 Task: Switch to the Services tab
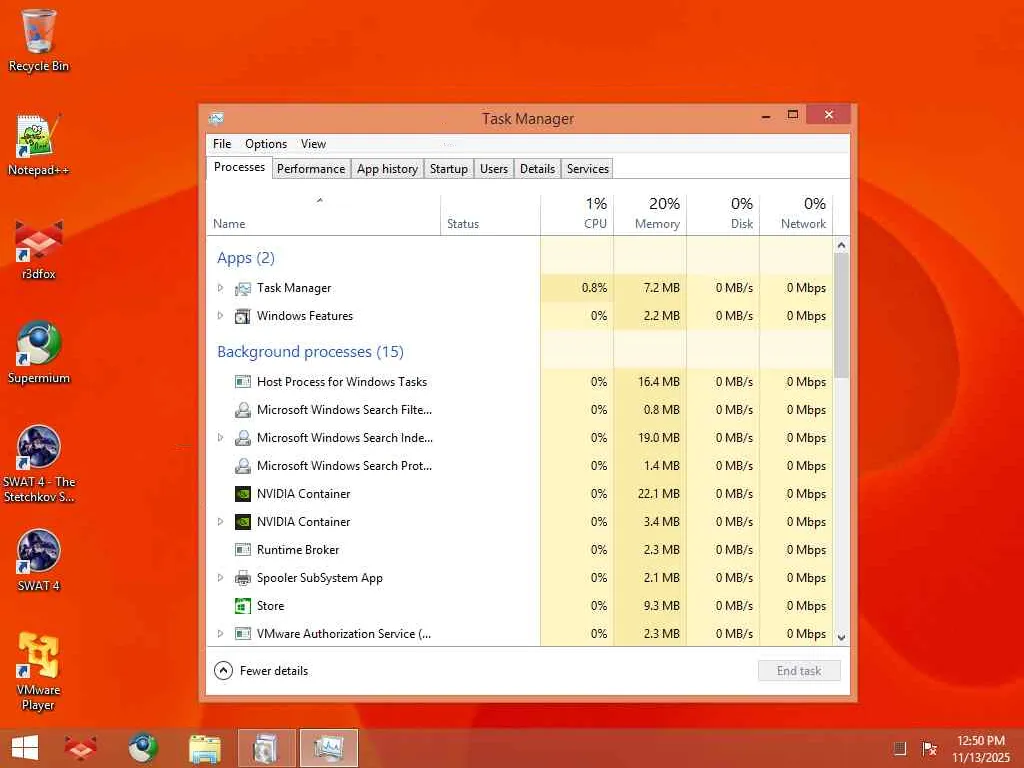point(588,169)
